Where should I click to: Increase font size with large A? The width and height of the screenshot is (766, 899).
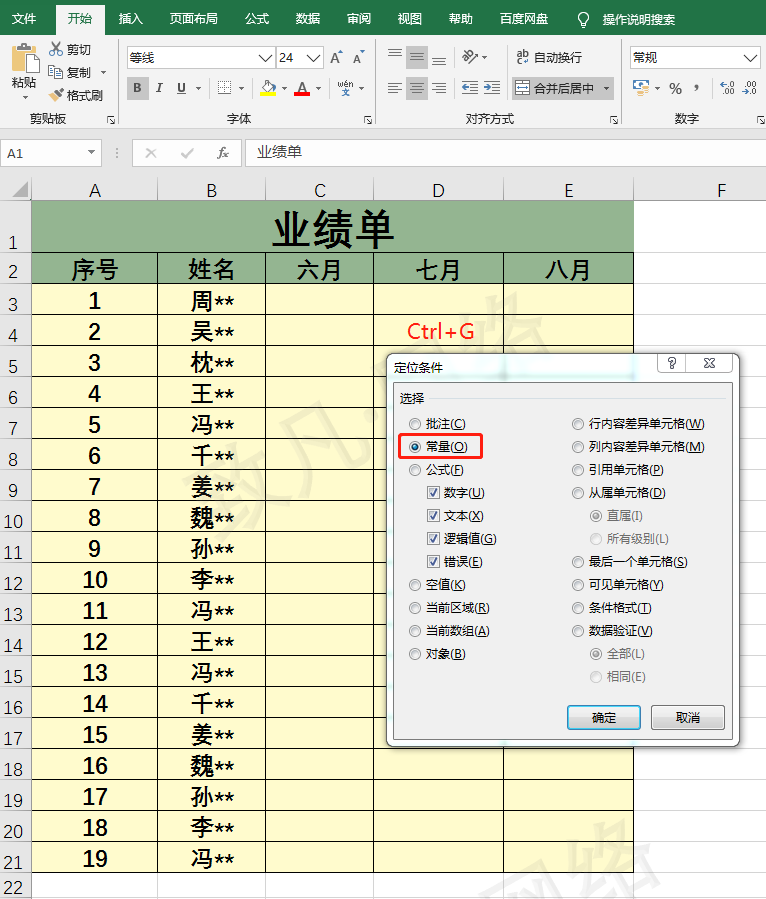(x=337, y=57)
